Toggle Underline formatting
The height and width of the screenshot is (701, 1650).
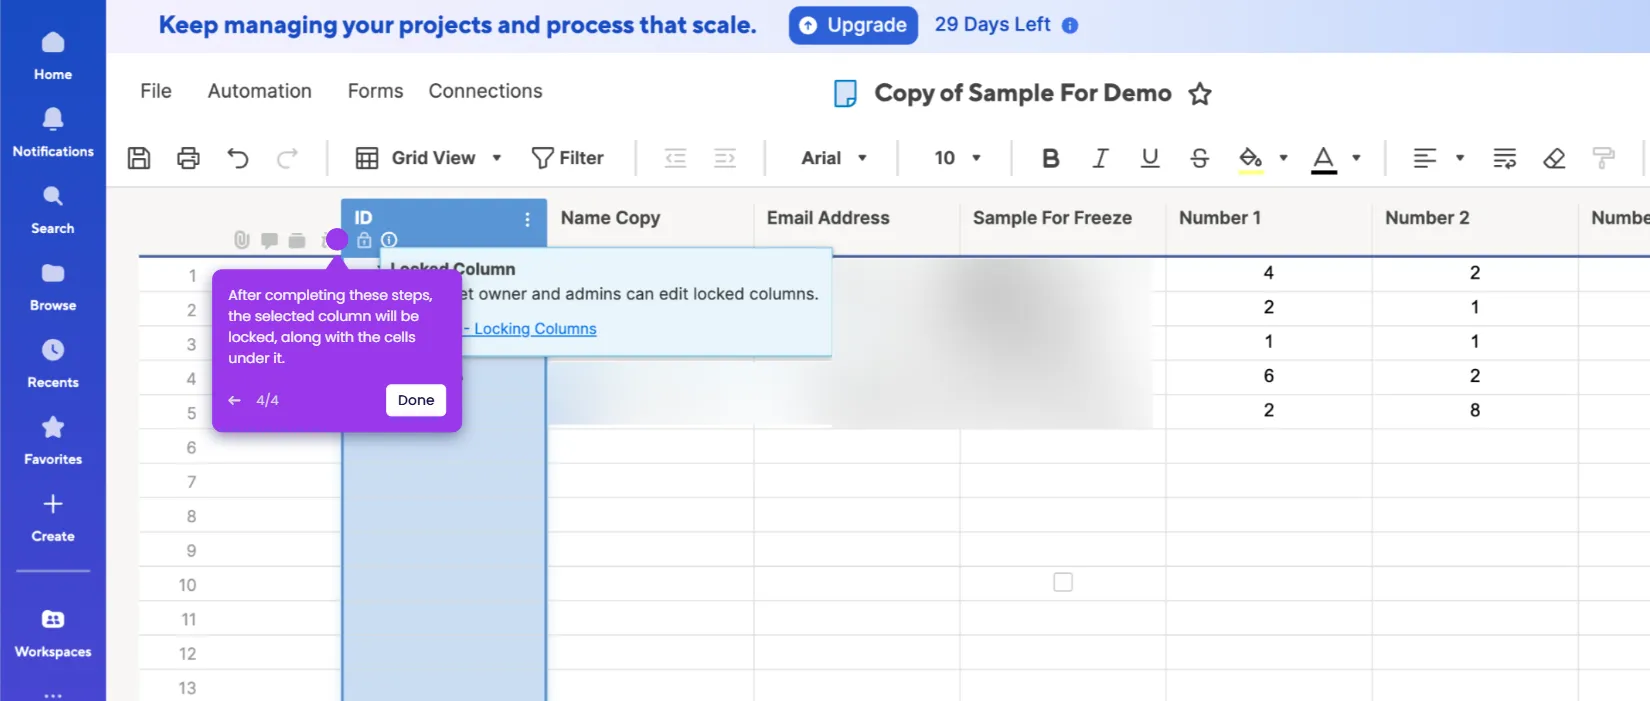click(1150, 158)
